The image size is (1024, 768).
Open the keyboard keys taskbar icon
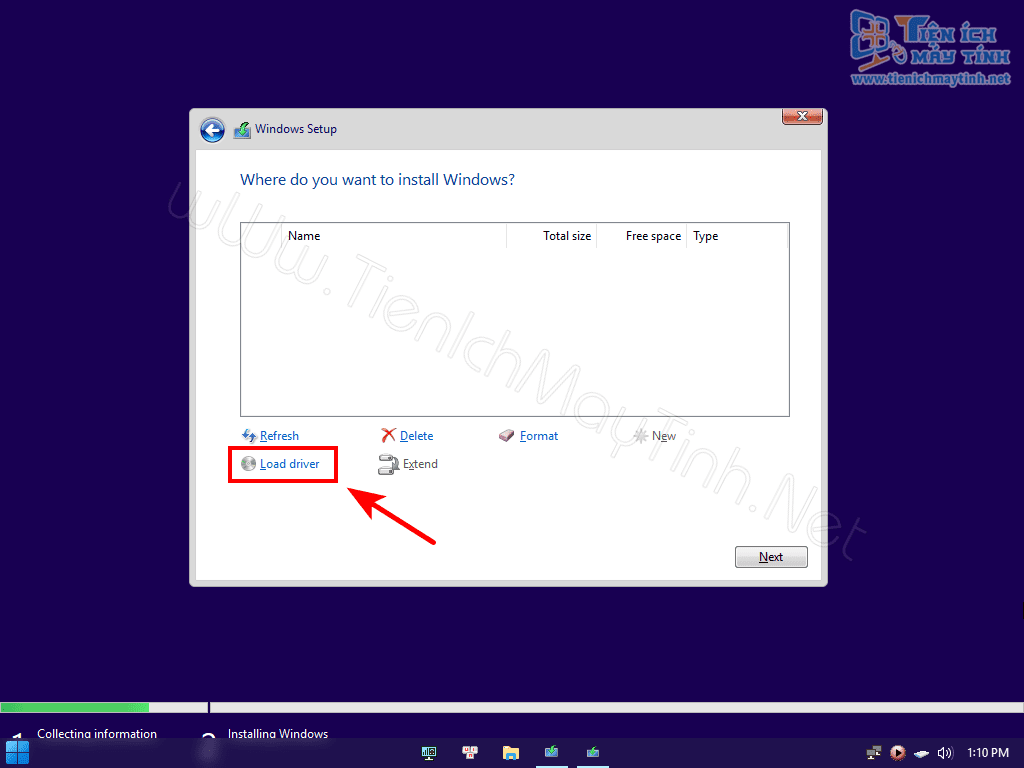pyautogui.click(x=470, y=752)
